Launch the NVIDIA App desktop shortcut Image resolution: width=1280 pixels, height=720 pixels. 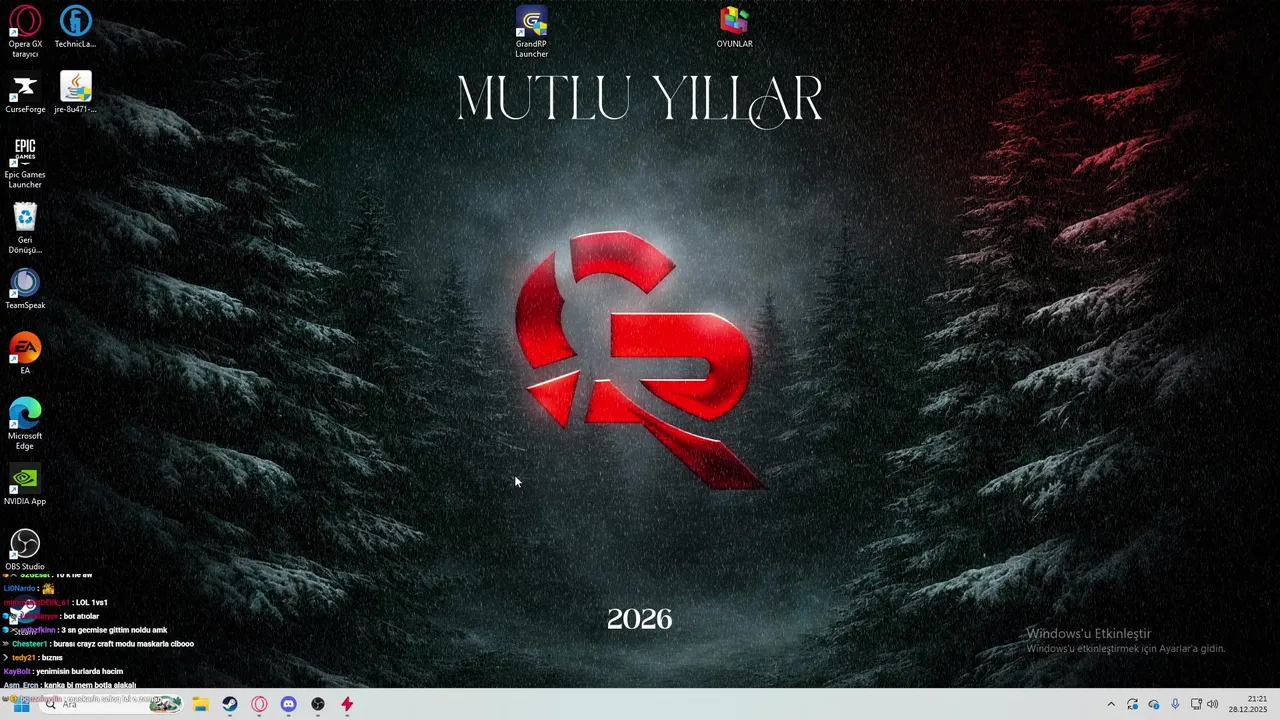coord(25,485)
